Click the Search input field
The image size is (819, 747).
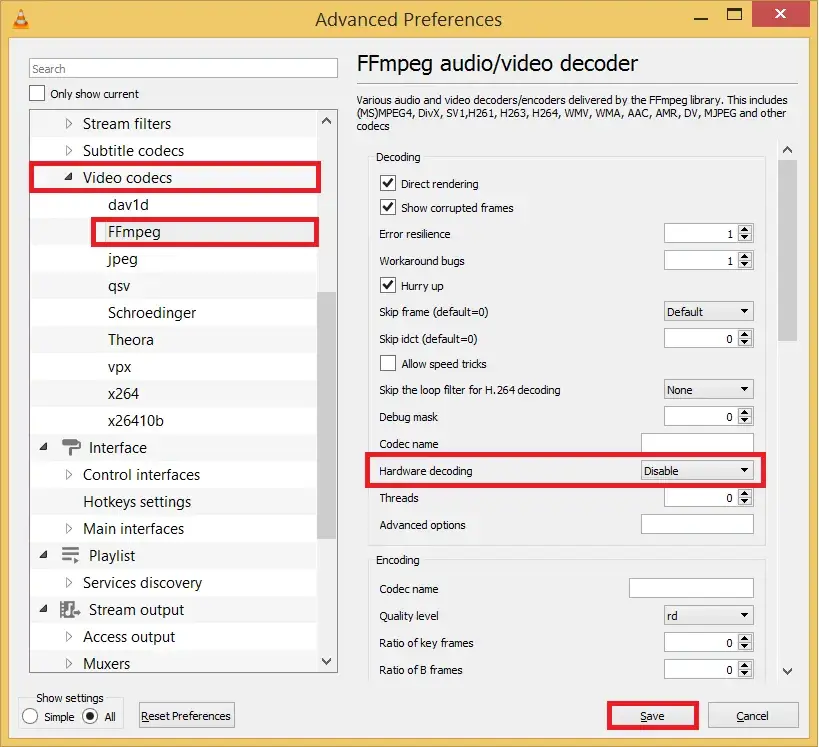(x=183, y=69)
